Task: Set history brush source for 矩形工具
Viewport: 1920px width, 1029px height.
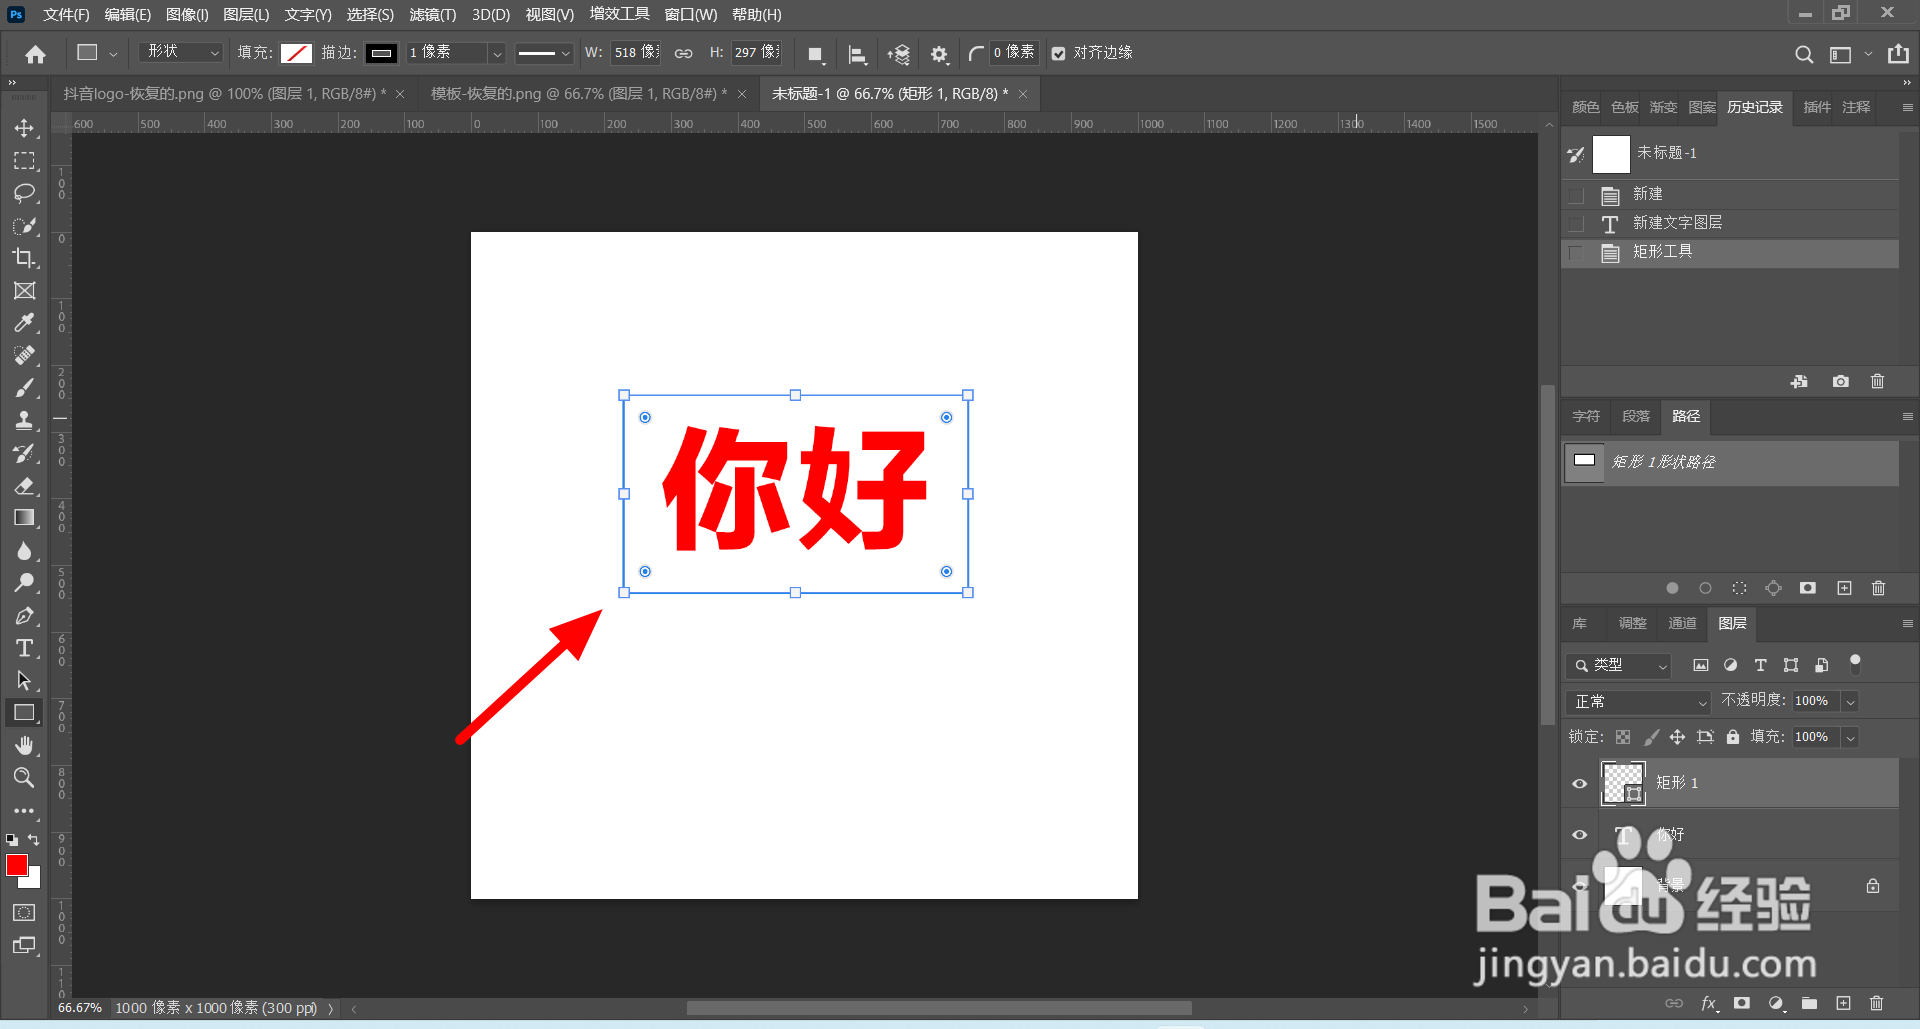Action: tap(1577, 253)
